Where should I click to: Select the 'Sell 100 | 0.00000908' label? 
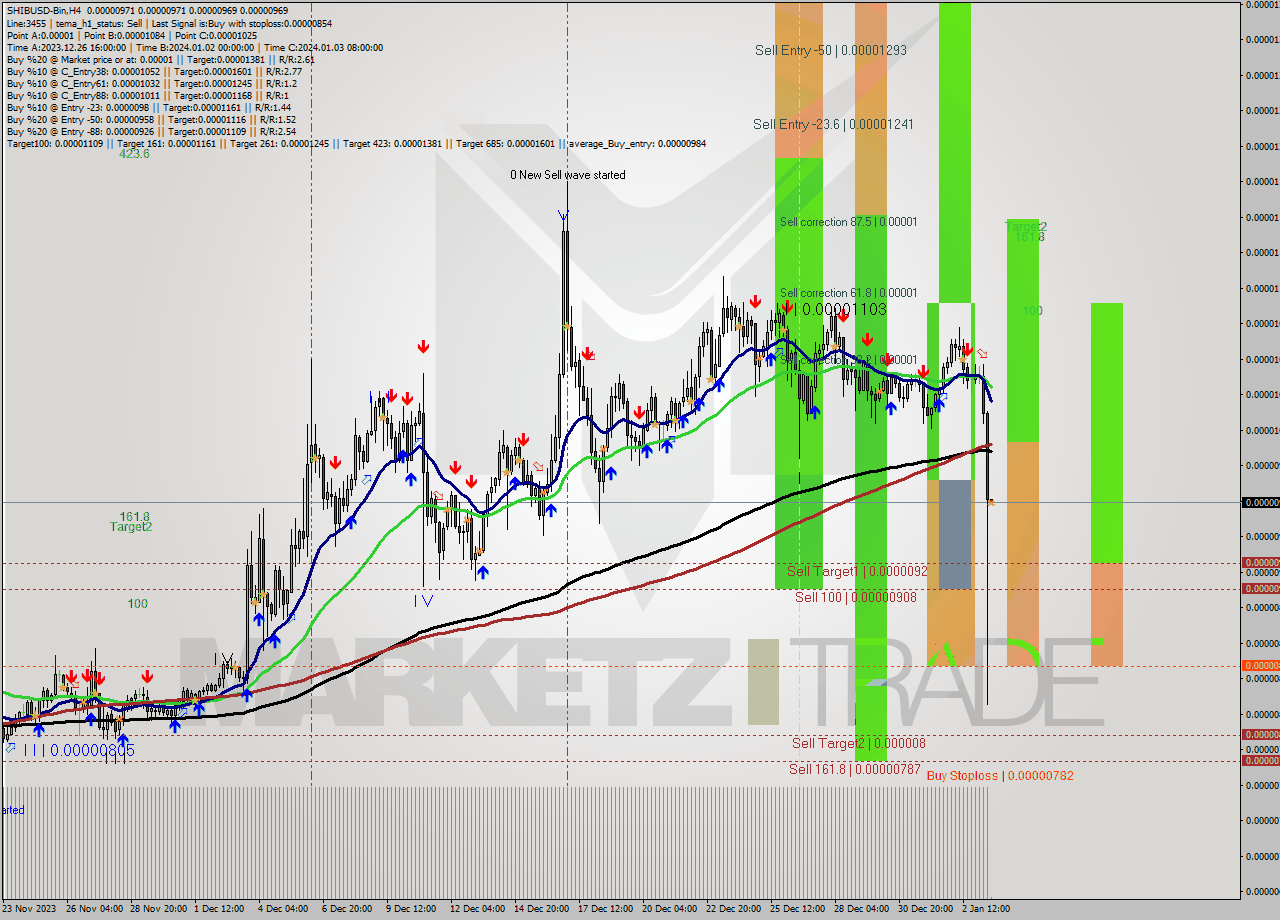856,597
